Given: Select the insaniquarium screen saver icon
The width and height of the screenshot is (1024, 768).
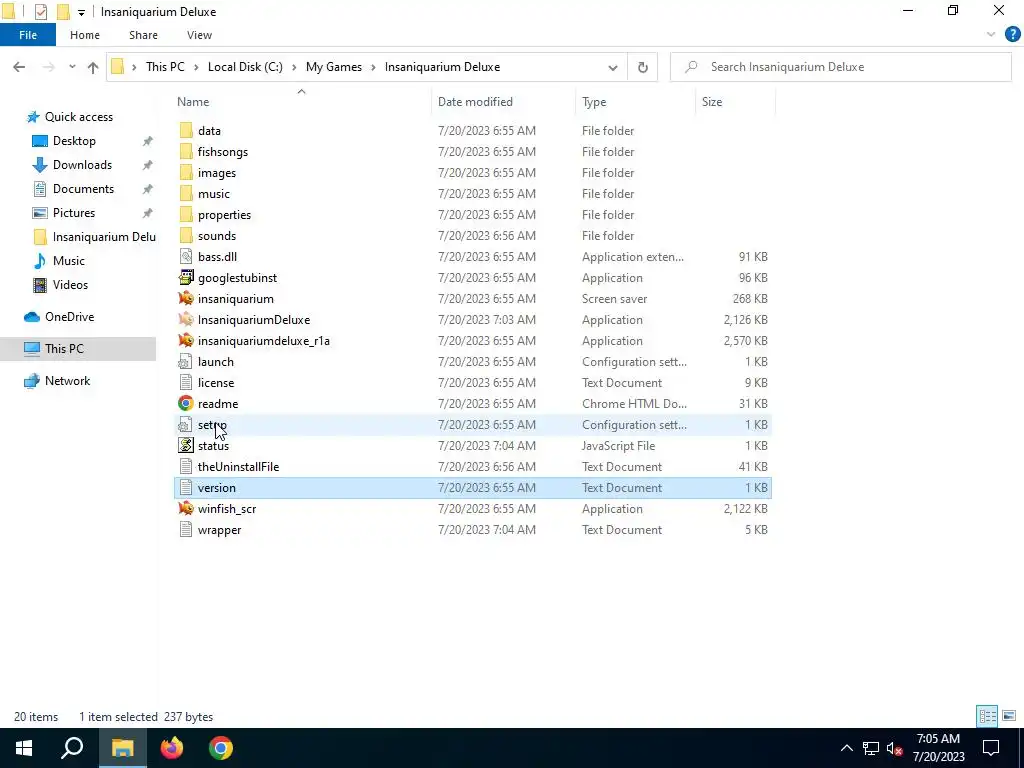Looking at the screenshot, I should click(x=186, y=298).
